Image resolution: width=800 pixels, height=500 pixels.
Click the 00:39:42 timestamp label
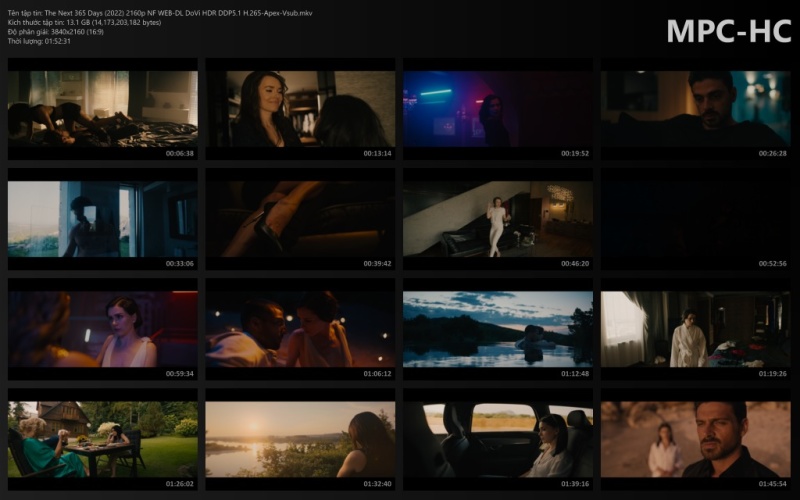(x=378, y=263)
